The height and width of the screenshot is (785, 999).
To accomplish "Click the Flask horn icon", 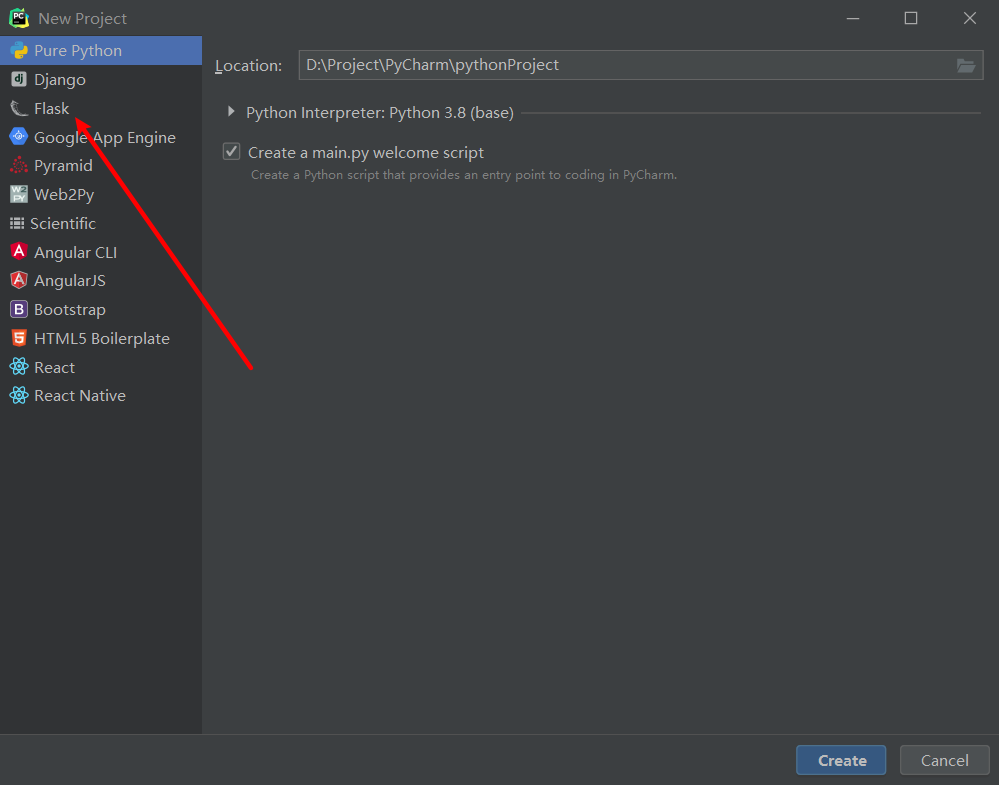I will tap(19, 108).
